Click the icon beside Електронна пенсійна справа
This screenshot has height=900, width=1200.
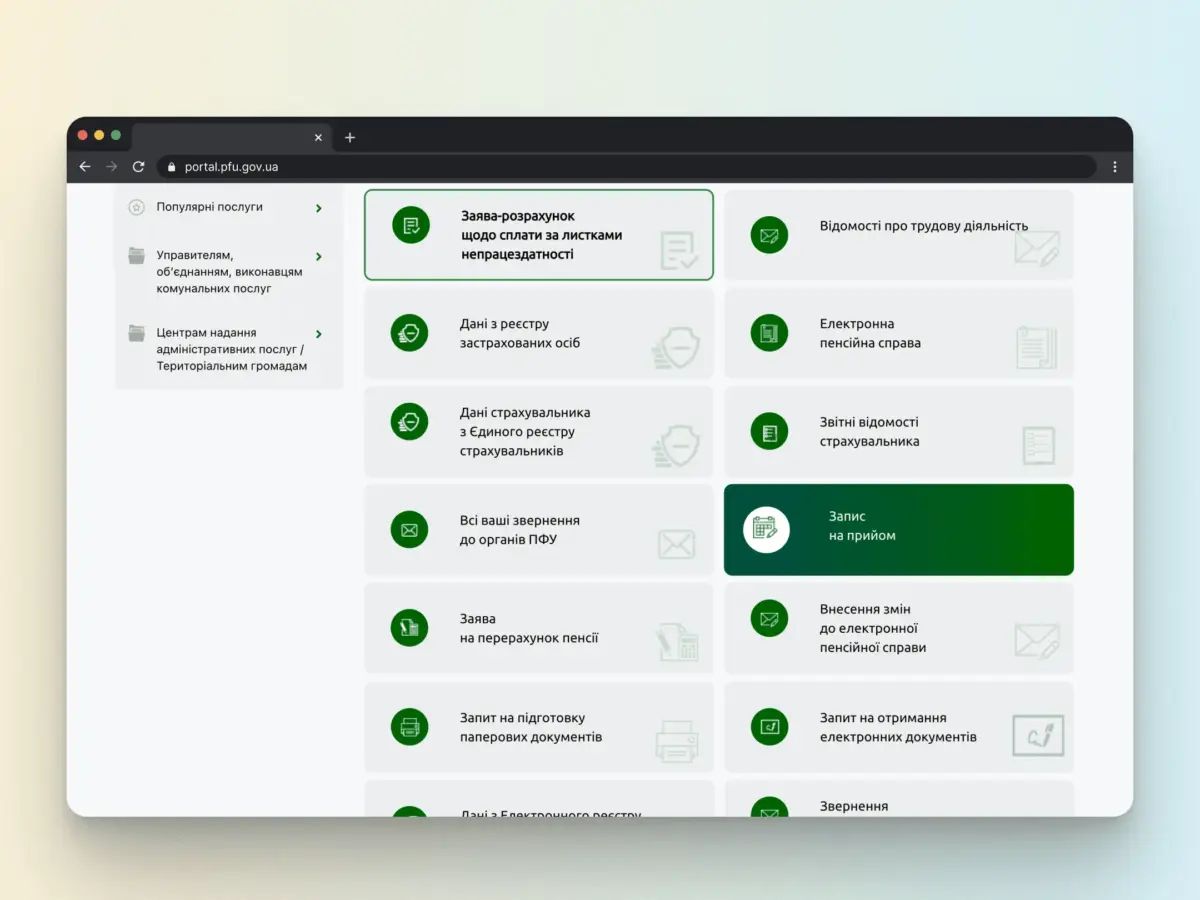(x=769, y=333)
